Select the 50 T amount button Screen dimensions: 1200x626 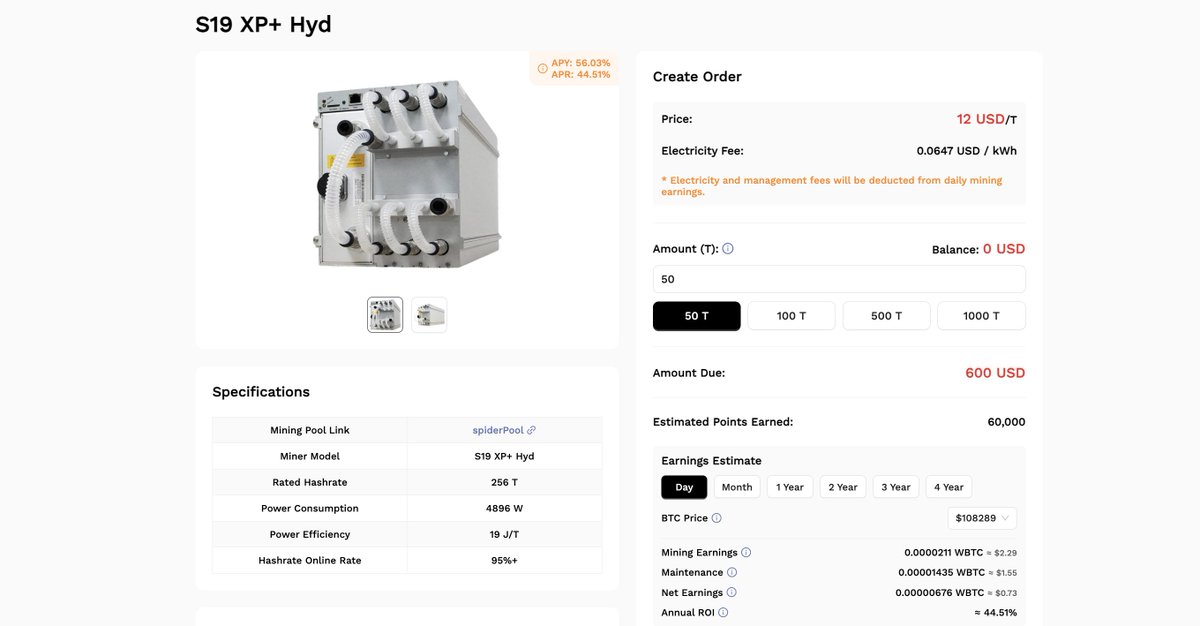click(x=697, y=316)
